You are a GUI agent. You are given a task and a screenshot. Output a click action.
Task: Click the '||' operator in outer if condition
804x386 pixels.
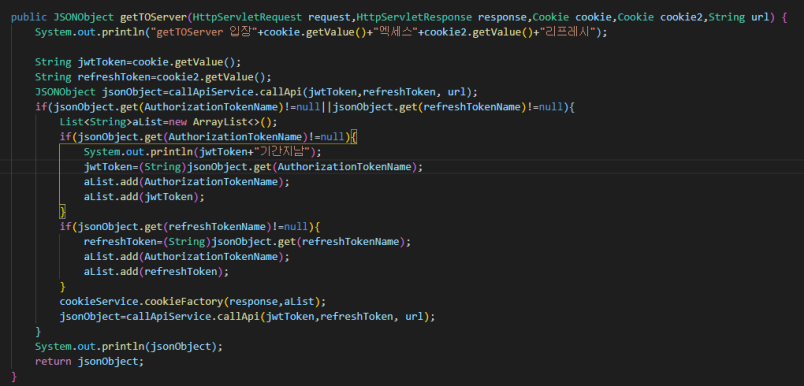pyautogui.click(x=327, y=107)
